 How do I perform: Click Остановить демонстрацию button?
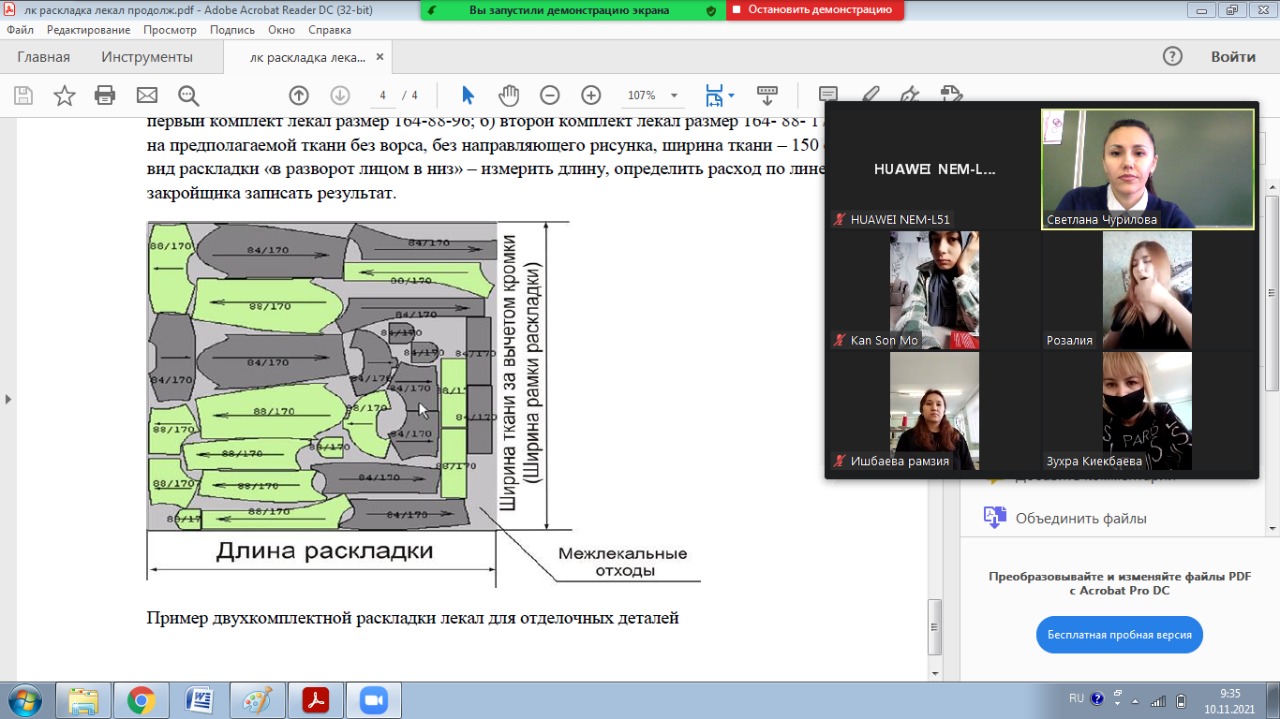click(x=815, y=10)
